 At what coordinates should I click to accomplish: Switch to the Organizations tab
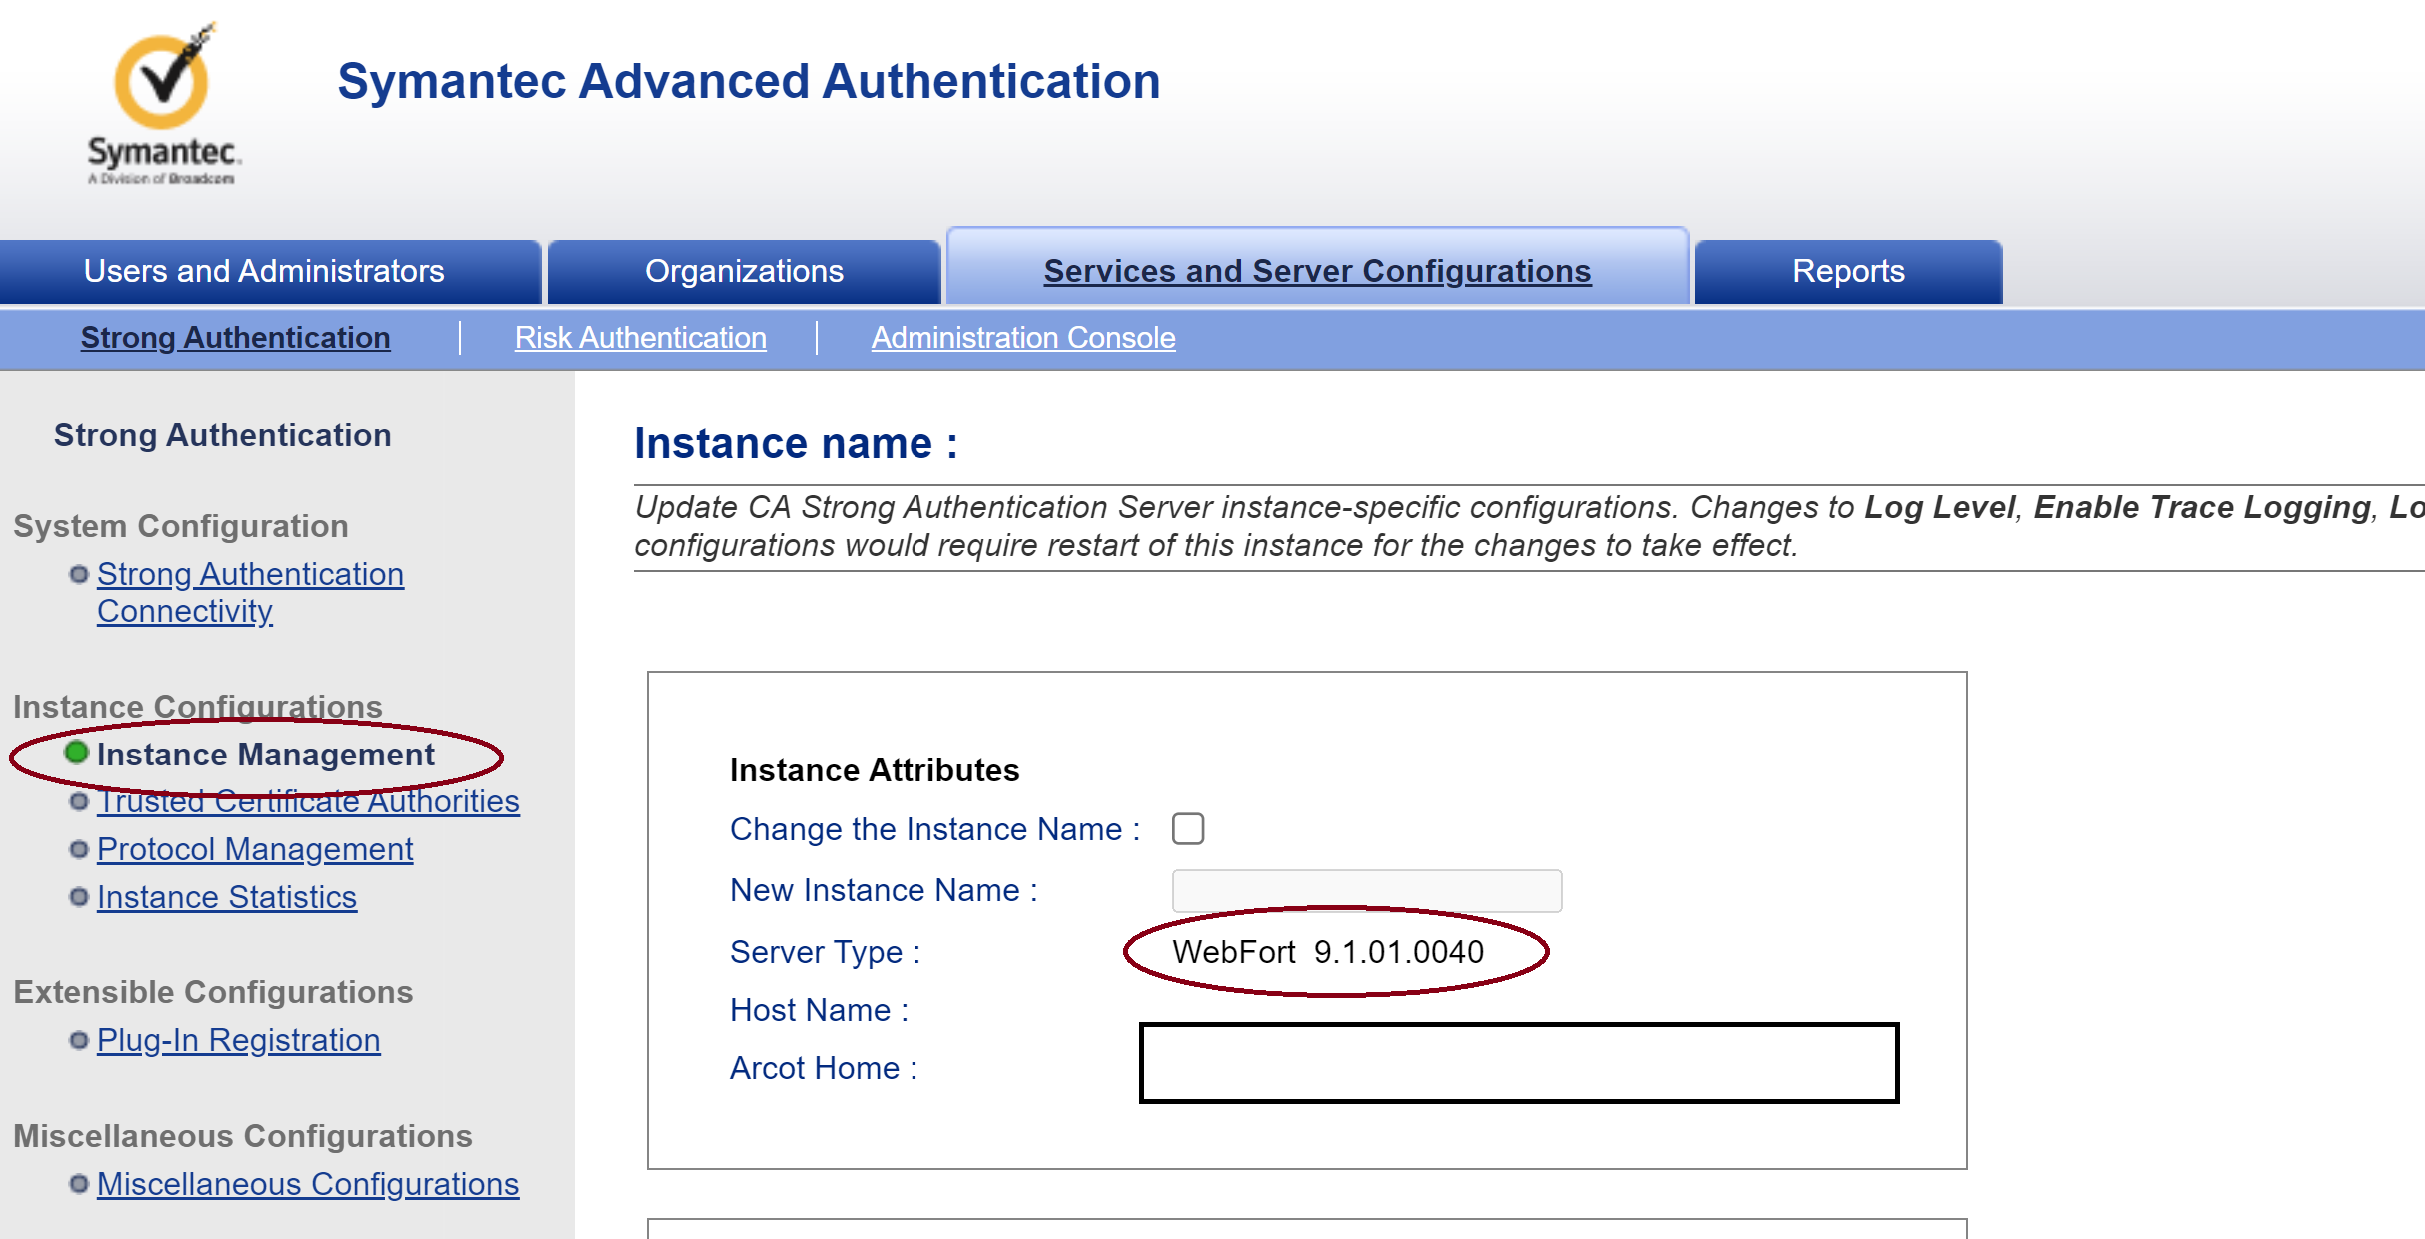pyautogui.click(x=744, y=271)
